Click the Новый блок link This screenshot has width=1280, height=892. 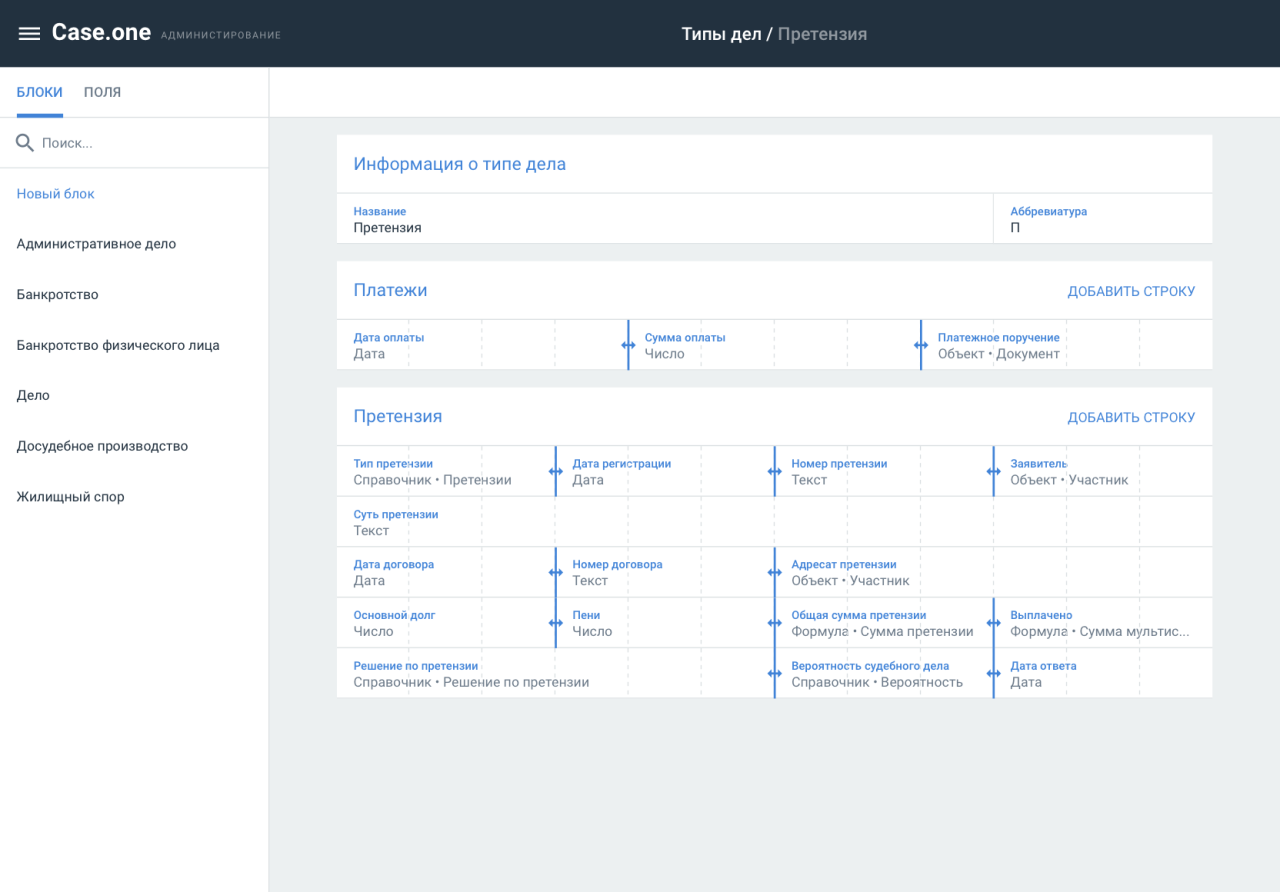[56, 194]
